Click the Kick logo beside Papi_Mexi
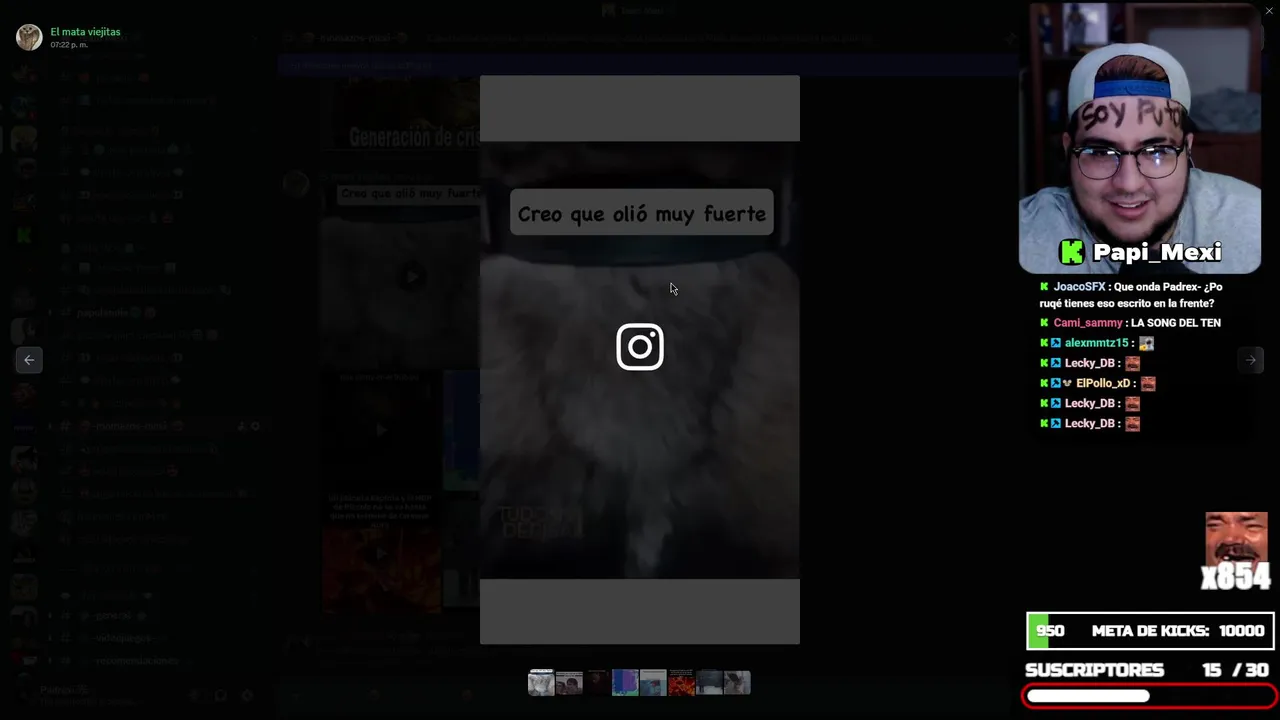Image resolution: width=1280 pixels, height=720 pixels. (1072, 252)
